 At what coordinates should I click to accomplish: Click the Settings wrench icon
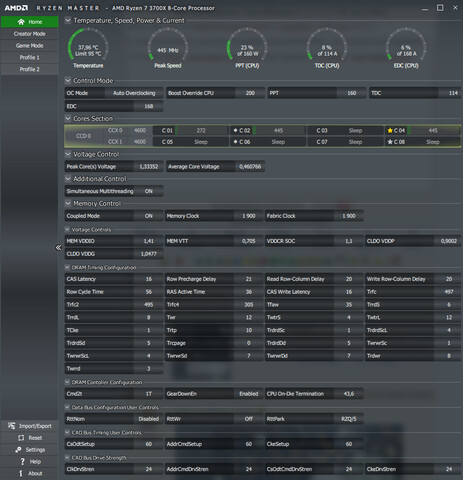point(18,450)
